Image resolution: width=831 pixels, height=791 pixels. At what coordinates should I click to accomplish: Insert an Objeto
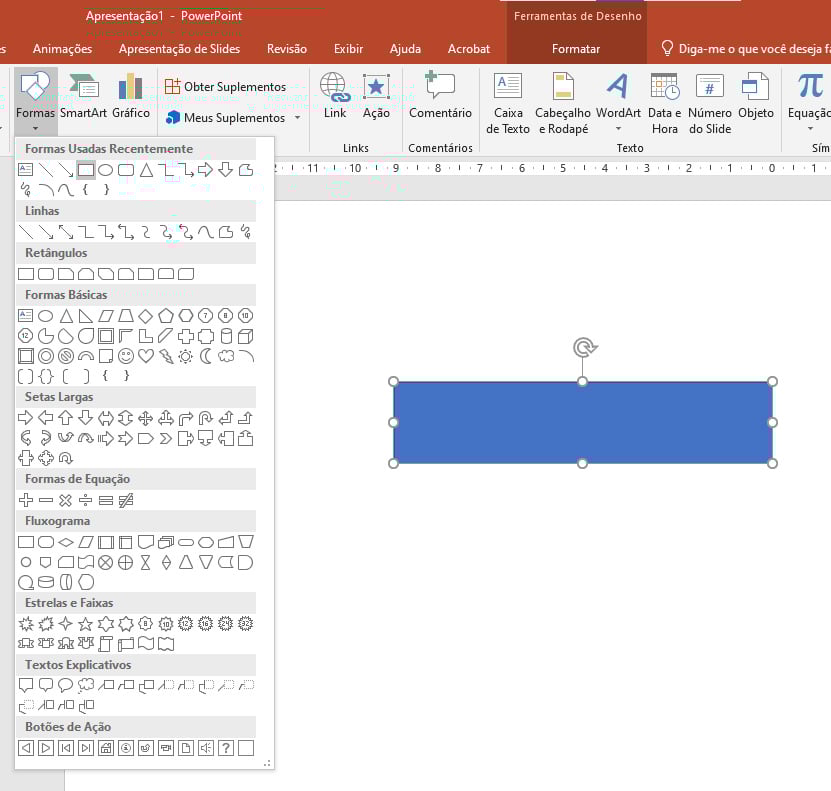tap(756, 96)
